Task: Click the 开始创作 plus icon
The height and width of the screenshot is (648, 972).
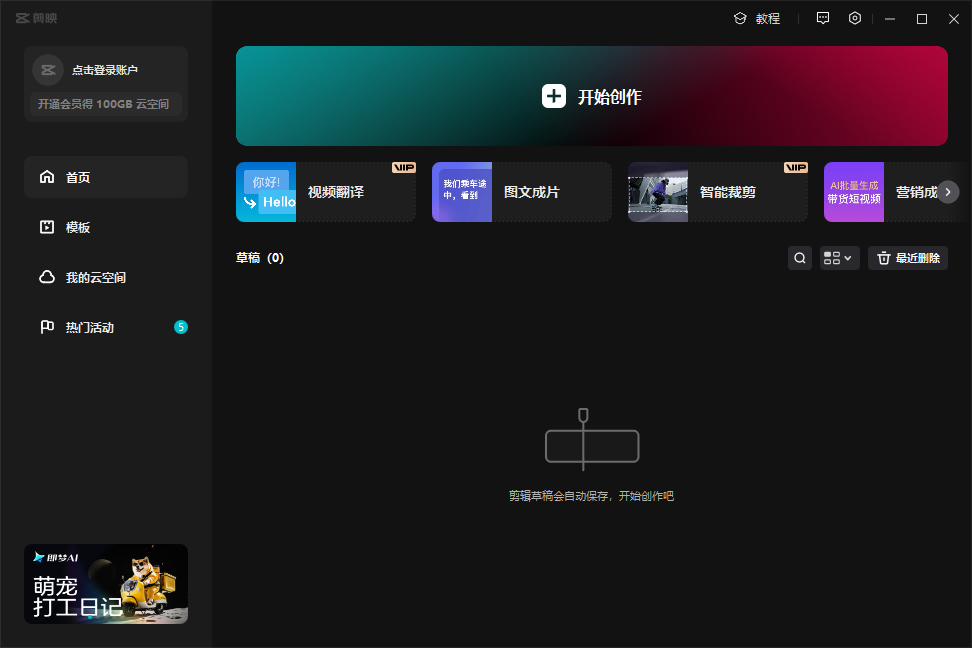Action: point(554,96)
